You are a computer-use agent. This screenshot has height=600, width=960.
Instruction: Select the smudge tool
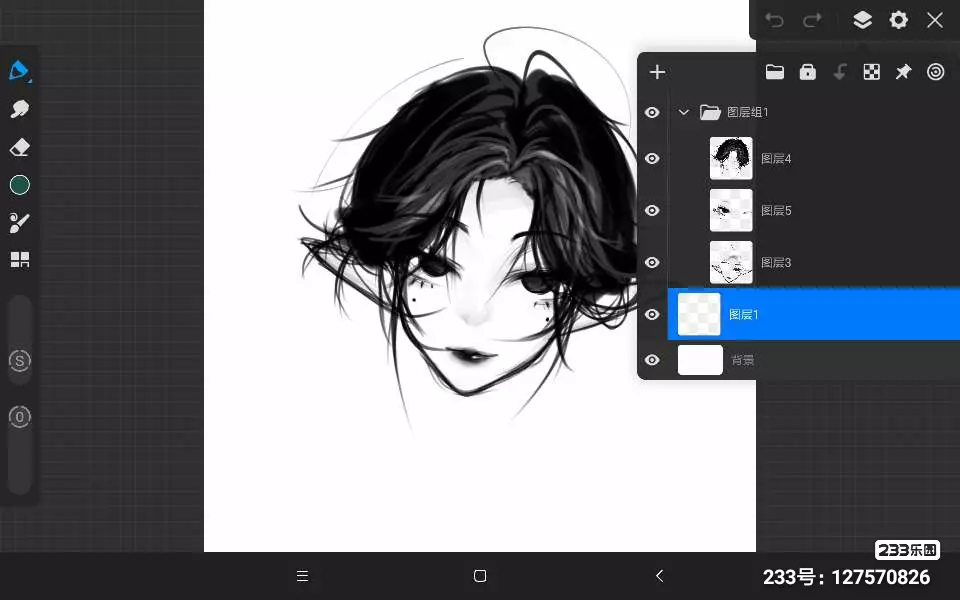point(19,109)
